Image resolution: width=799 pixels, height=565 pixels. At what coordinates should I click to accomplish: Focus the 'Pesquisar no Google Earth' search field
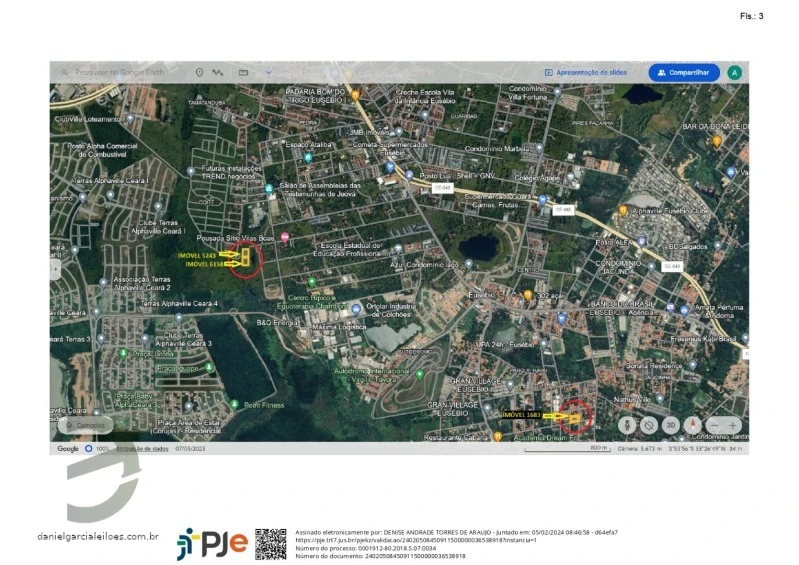(119, 72)
